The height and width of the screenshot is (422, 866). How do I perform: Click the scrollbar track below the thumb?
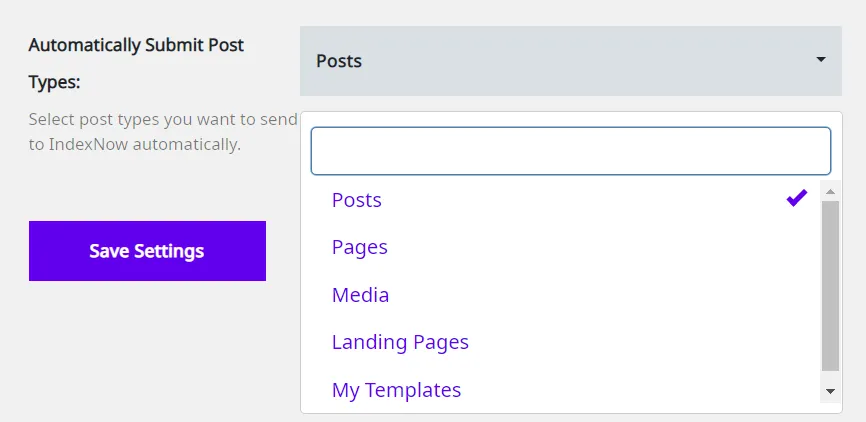[830, 377]
